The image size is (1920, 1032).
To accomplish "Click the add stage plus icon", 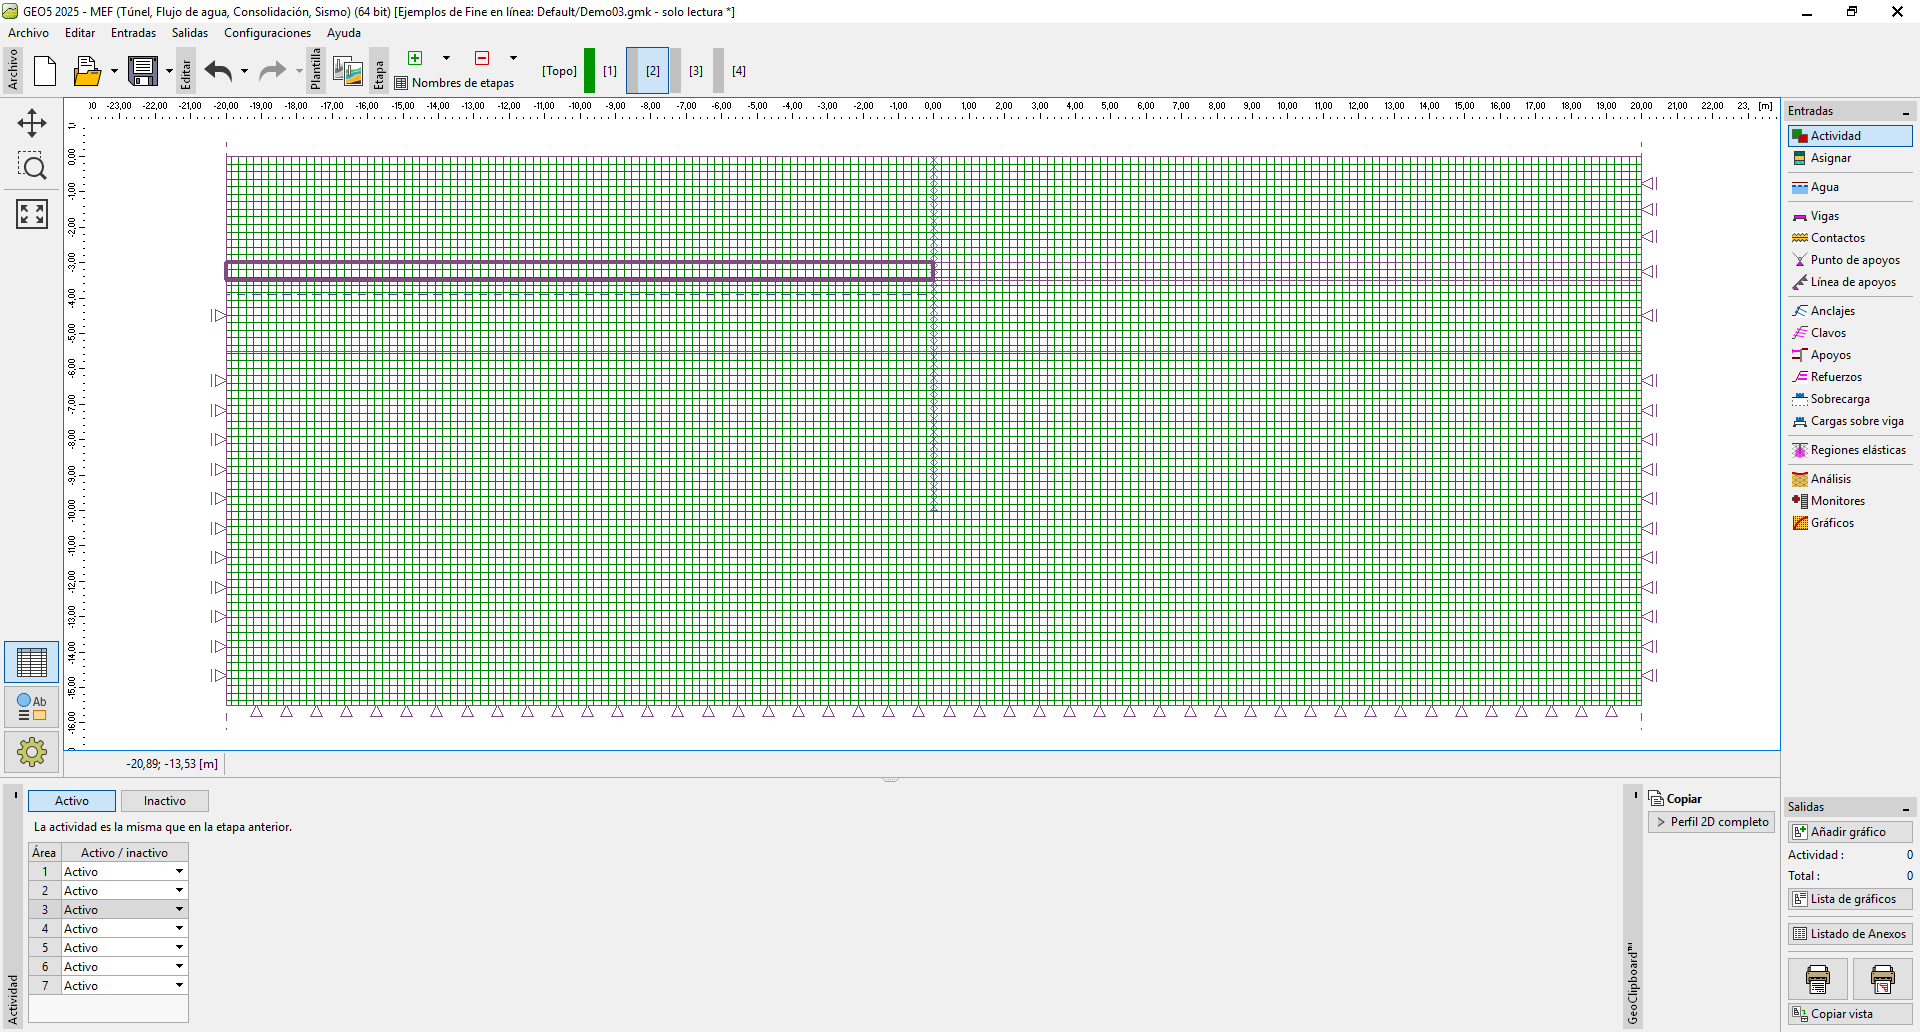I will click(415, 58).
